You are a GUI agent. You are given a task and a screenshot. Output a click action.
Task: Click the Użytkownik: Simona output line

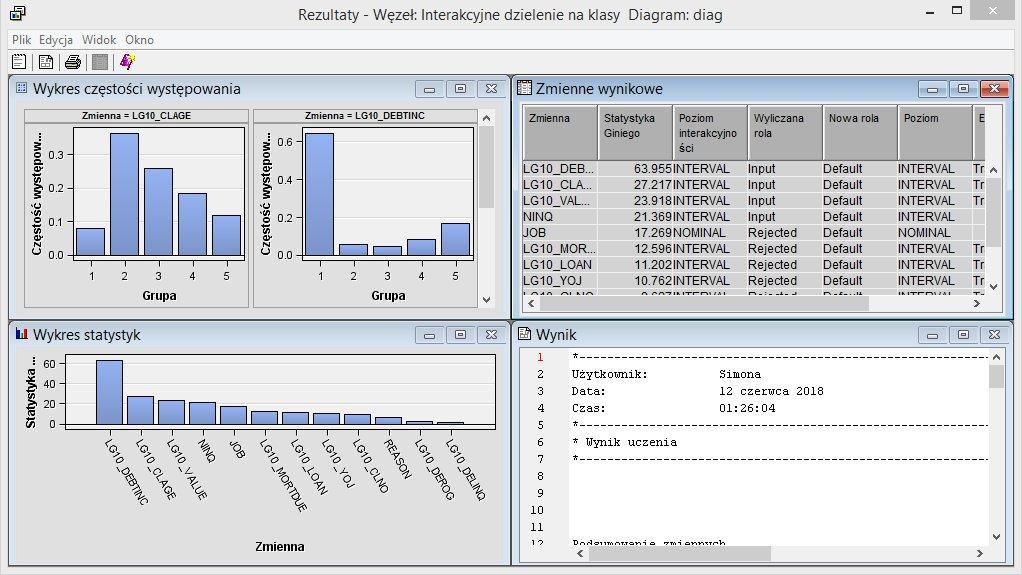pyautogui.click(x=666, y=374)
